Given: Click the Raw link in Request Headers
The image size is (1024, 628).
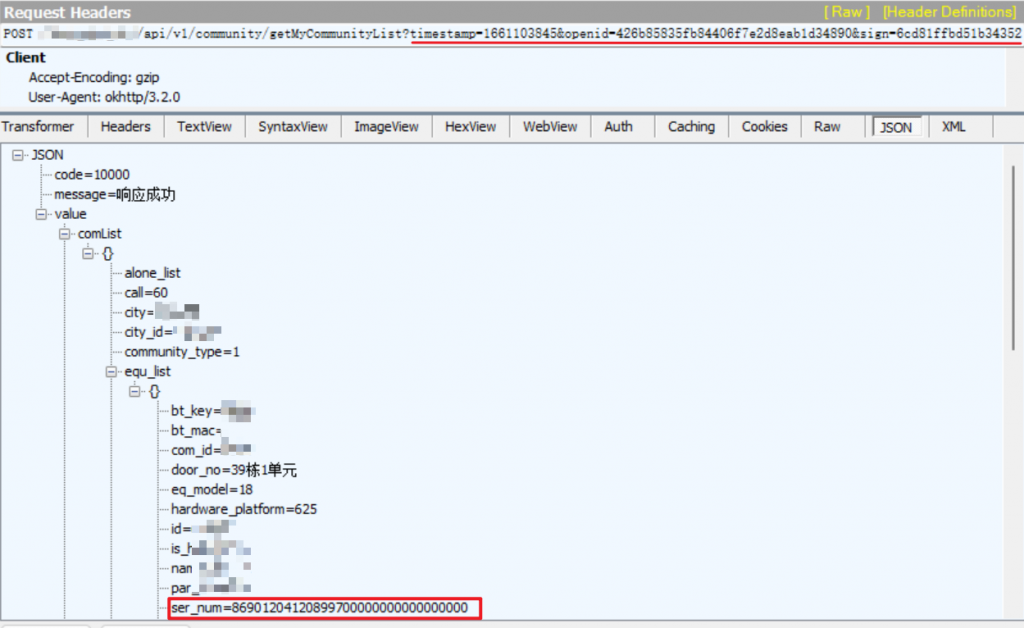Looking at the screenshot, I should (846, 12).
